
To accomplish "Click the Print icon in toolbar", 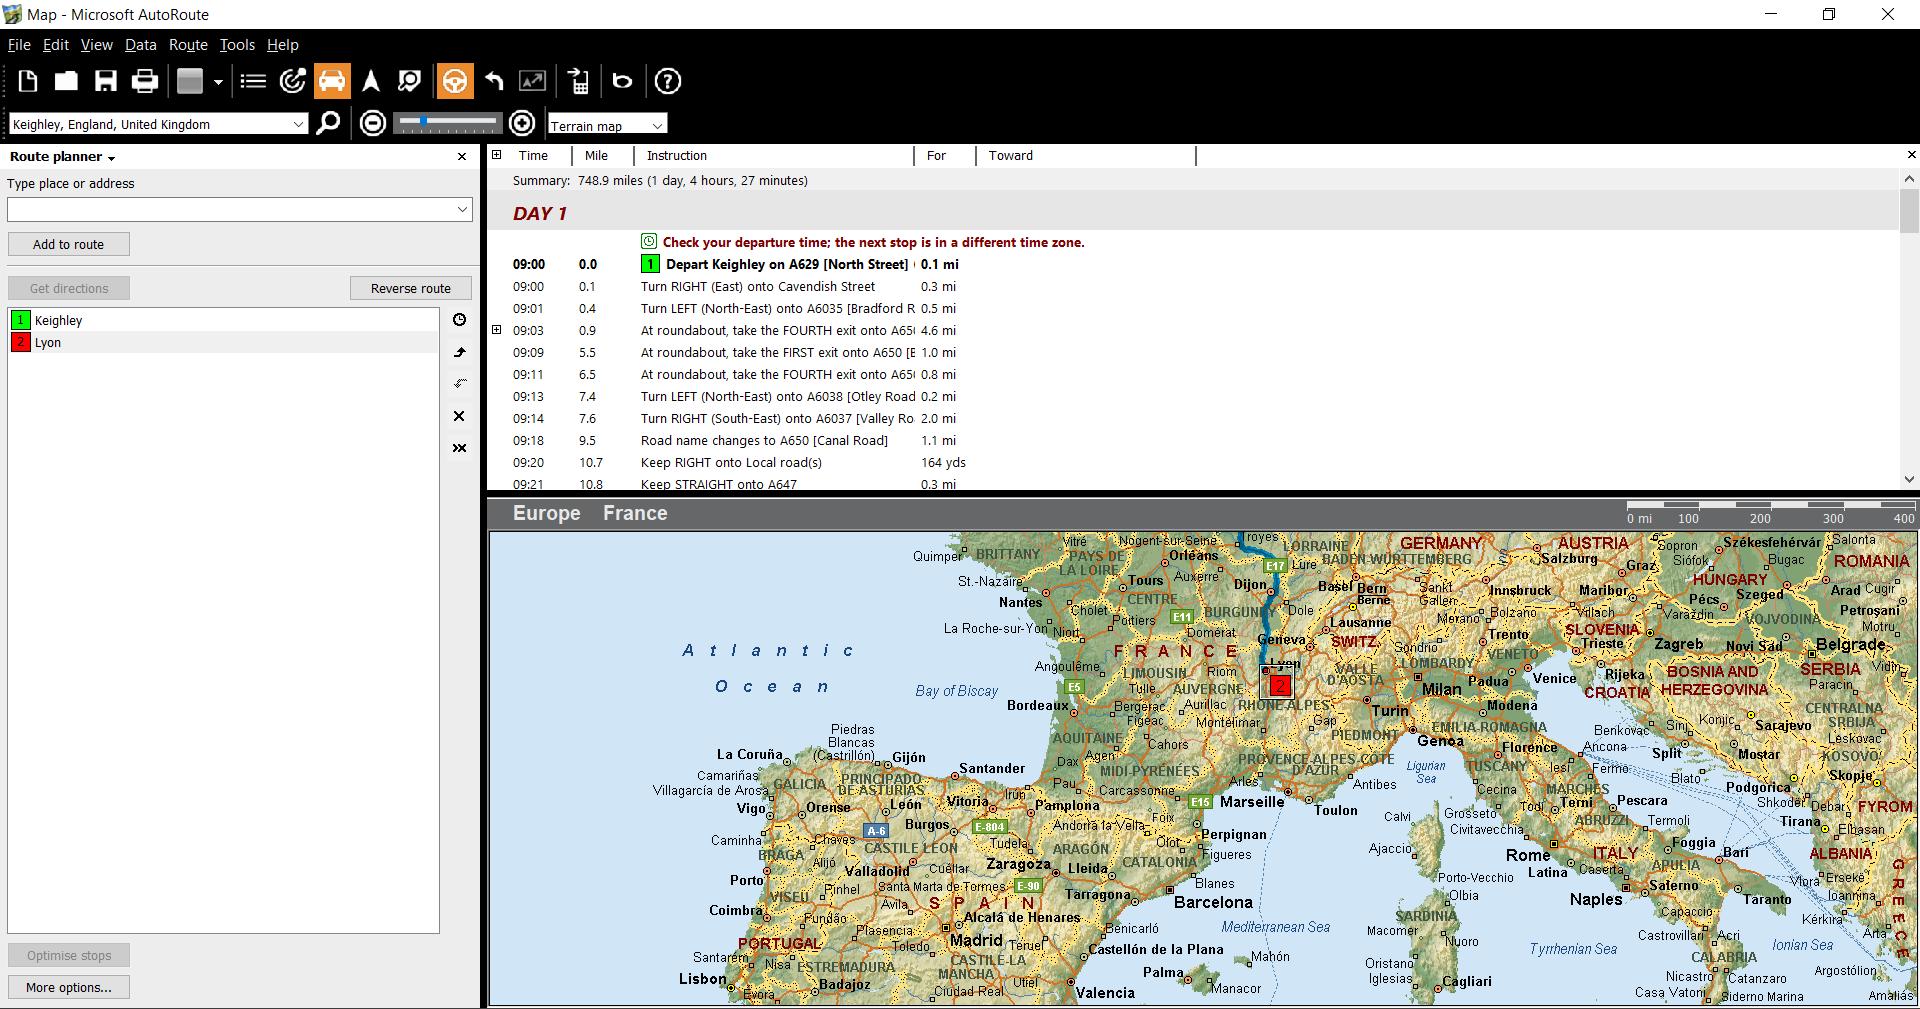I will (x=145, y=81).
